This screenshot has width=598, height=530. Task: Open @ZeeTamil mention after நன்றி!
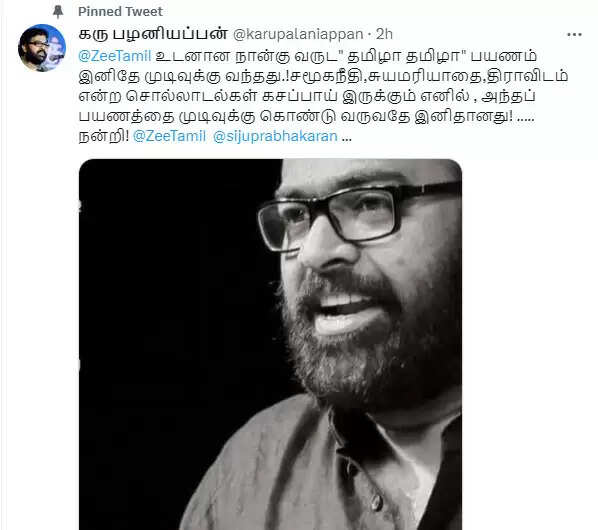169,136
